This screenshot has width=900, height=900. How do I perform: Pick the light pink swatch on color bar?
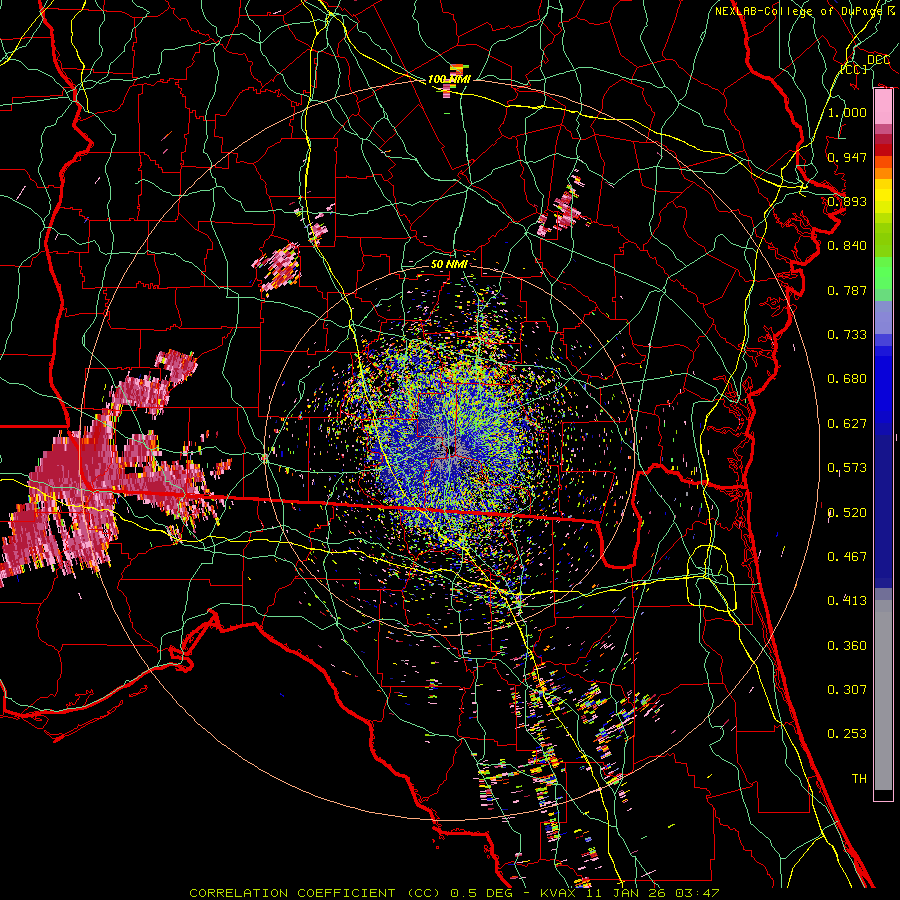[883, 107]
